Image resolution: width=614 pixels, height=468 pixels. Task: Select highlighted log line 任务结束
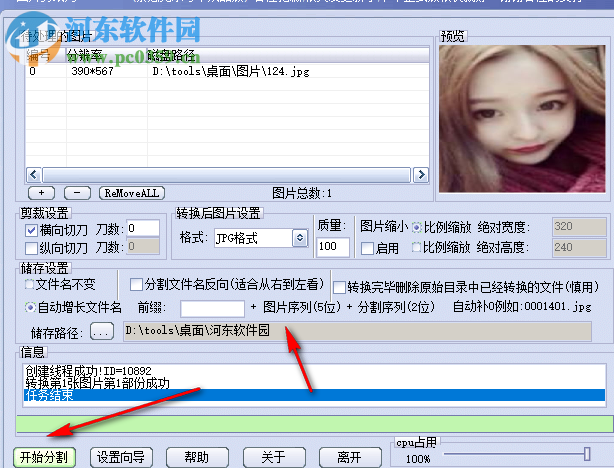(x=314, y=395)
